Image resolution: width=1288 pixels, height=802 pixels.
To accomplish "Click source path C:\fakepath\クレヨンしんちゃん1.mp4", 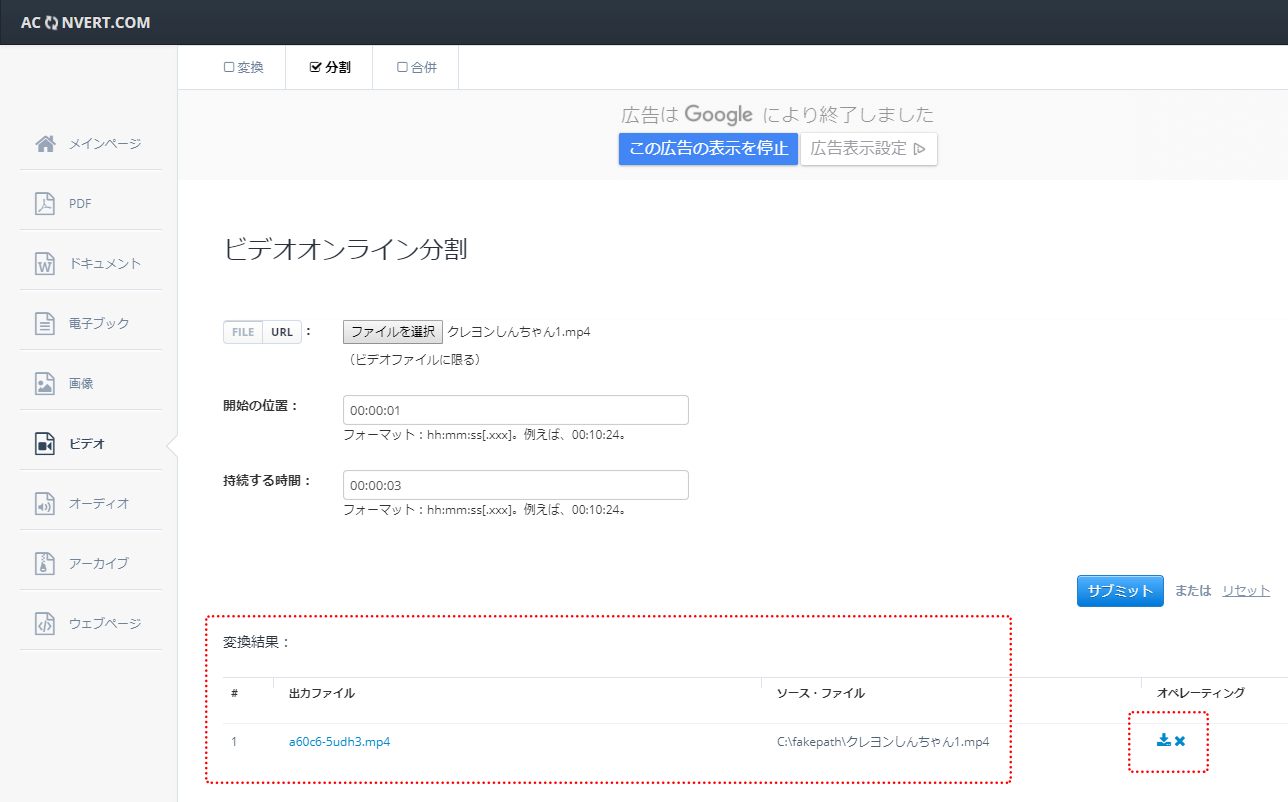I will (x=883, y=742).
